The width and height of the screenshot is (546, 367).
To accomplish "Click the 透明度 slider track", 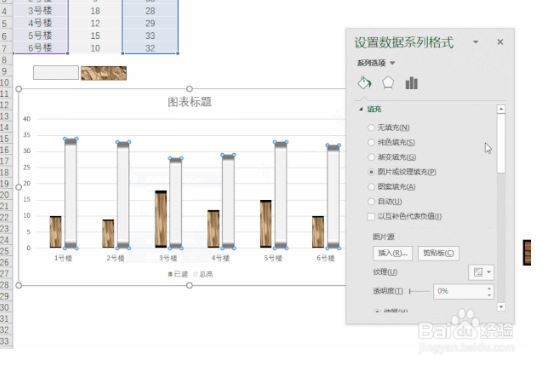I will pos(419,291).
